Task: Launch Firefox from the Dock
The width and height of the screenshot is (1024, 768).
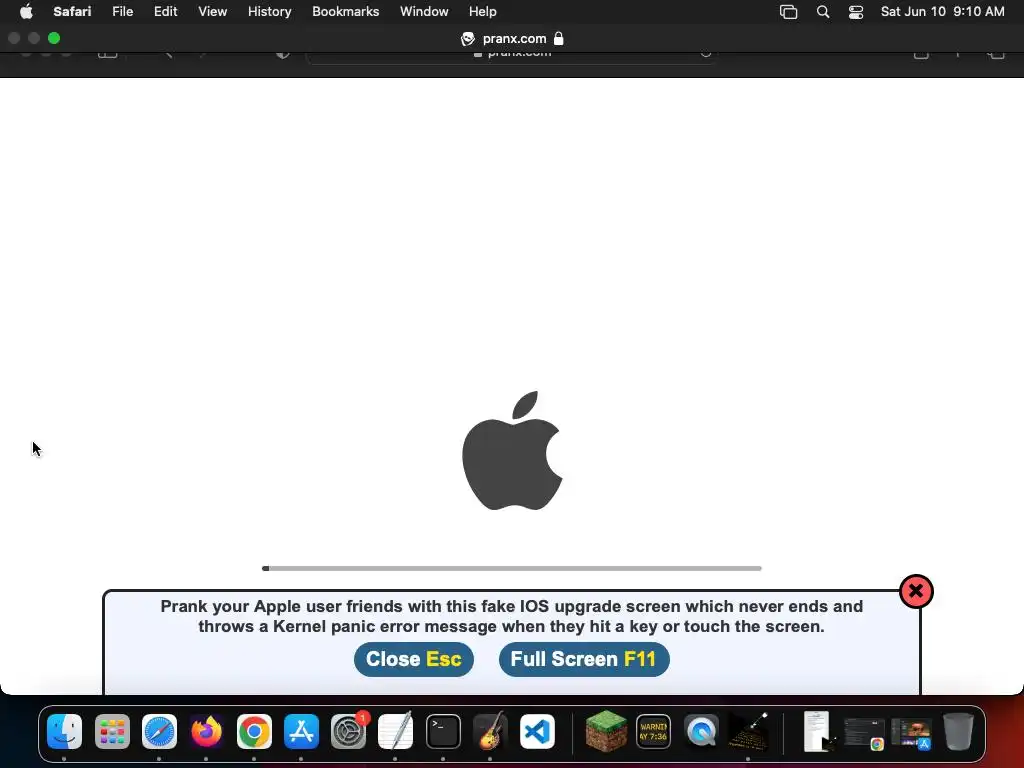Action: [206, 731]
